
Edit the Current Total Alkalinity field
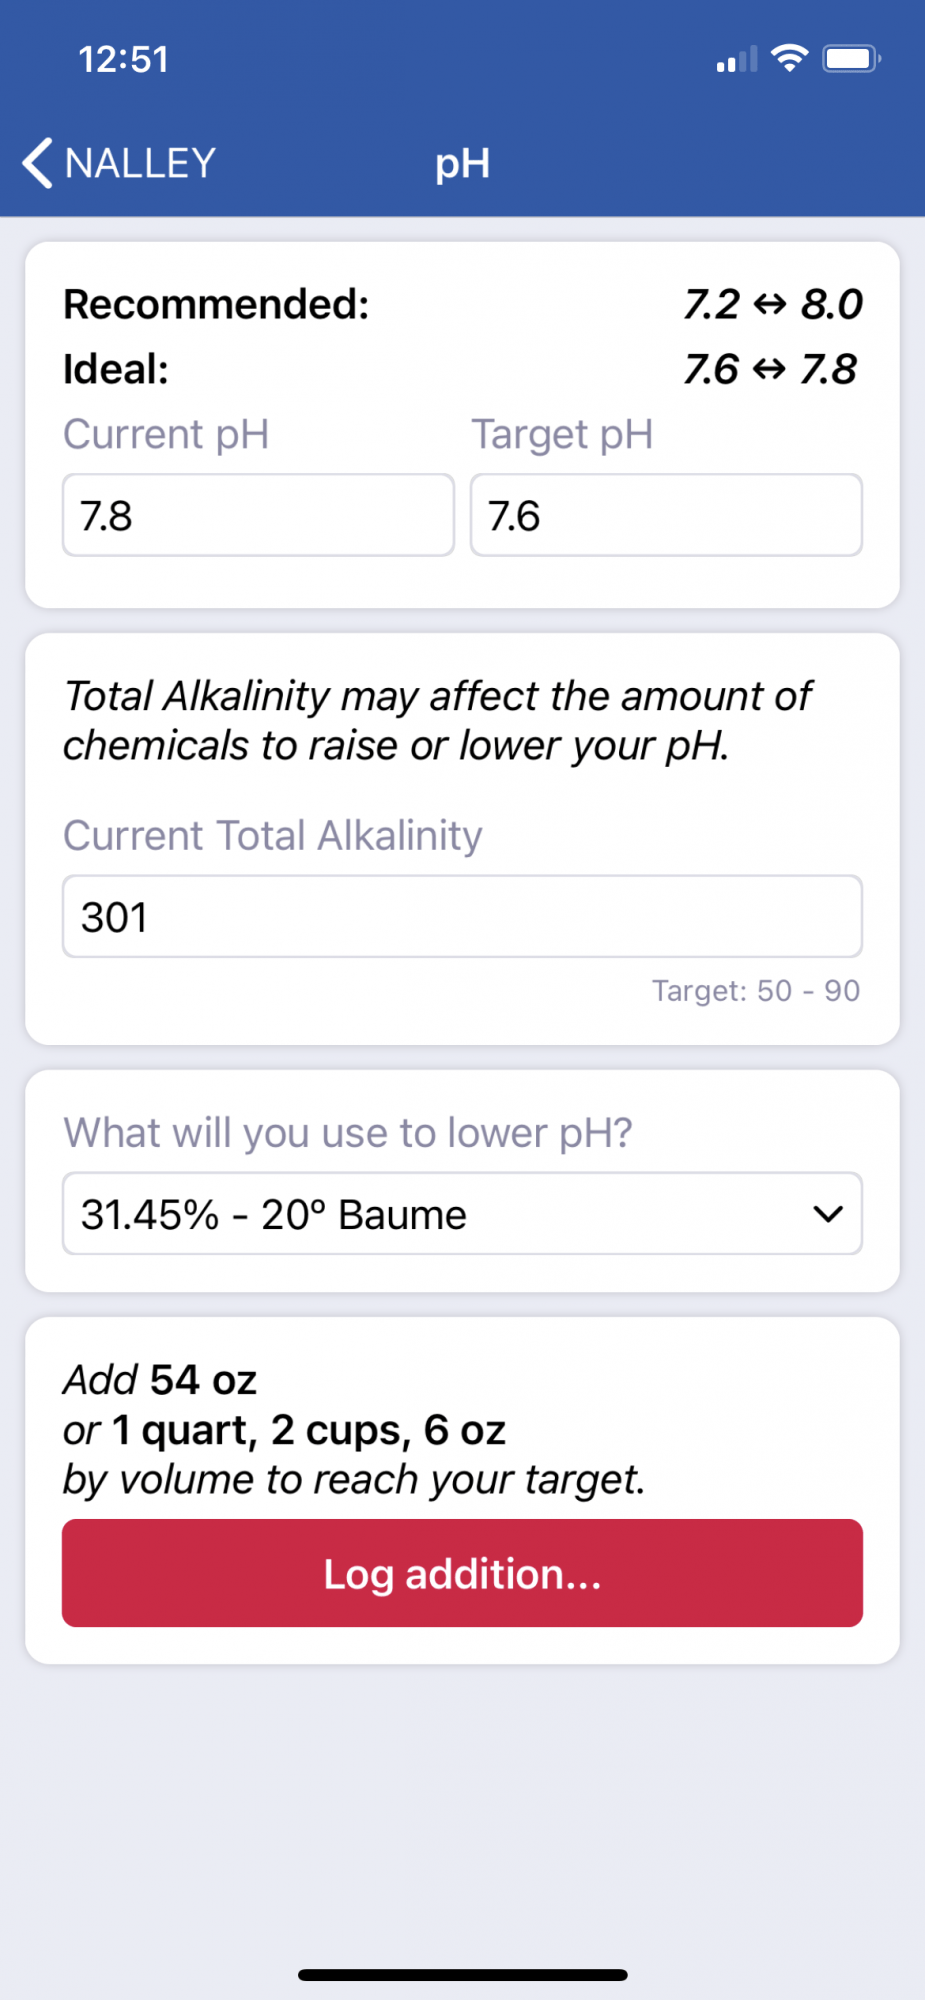(x=462, y=916)
